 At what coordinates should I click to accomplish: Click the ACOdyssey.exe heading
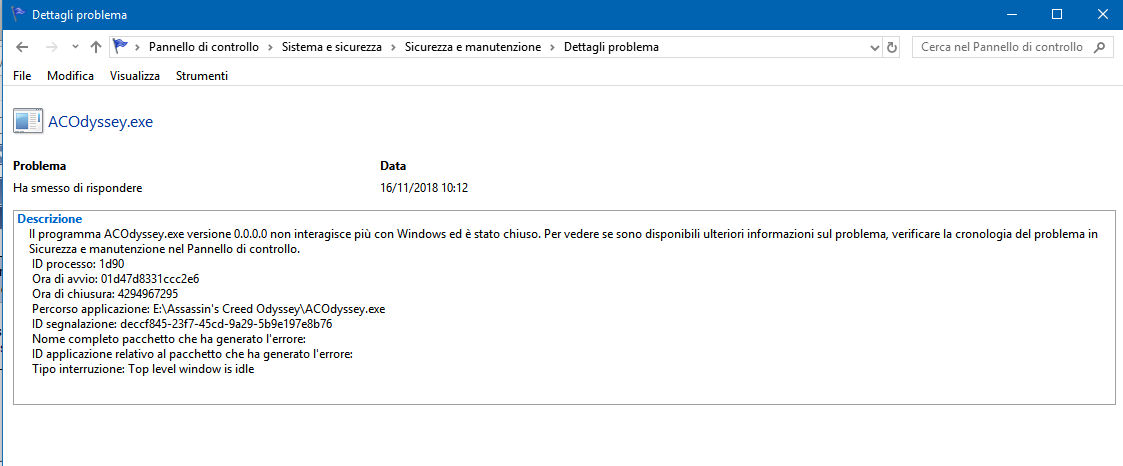pyautogui.click(x=100, y=122)
